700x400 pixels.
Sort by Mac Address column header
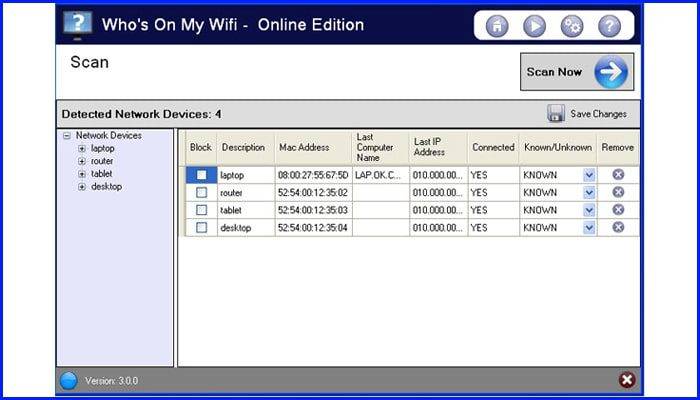(x=313, y=147)
